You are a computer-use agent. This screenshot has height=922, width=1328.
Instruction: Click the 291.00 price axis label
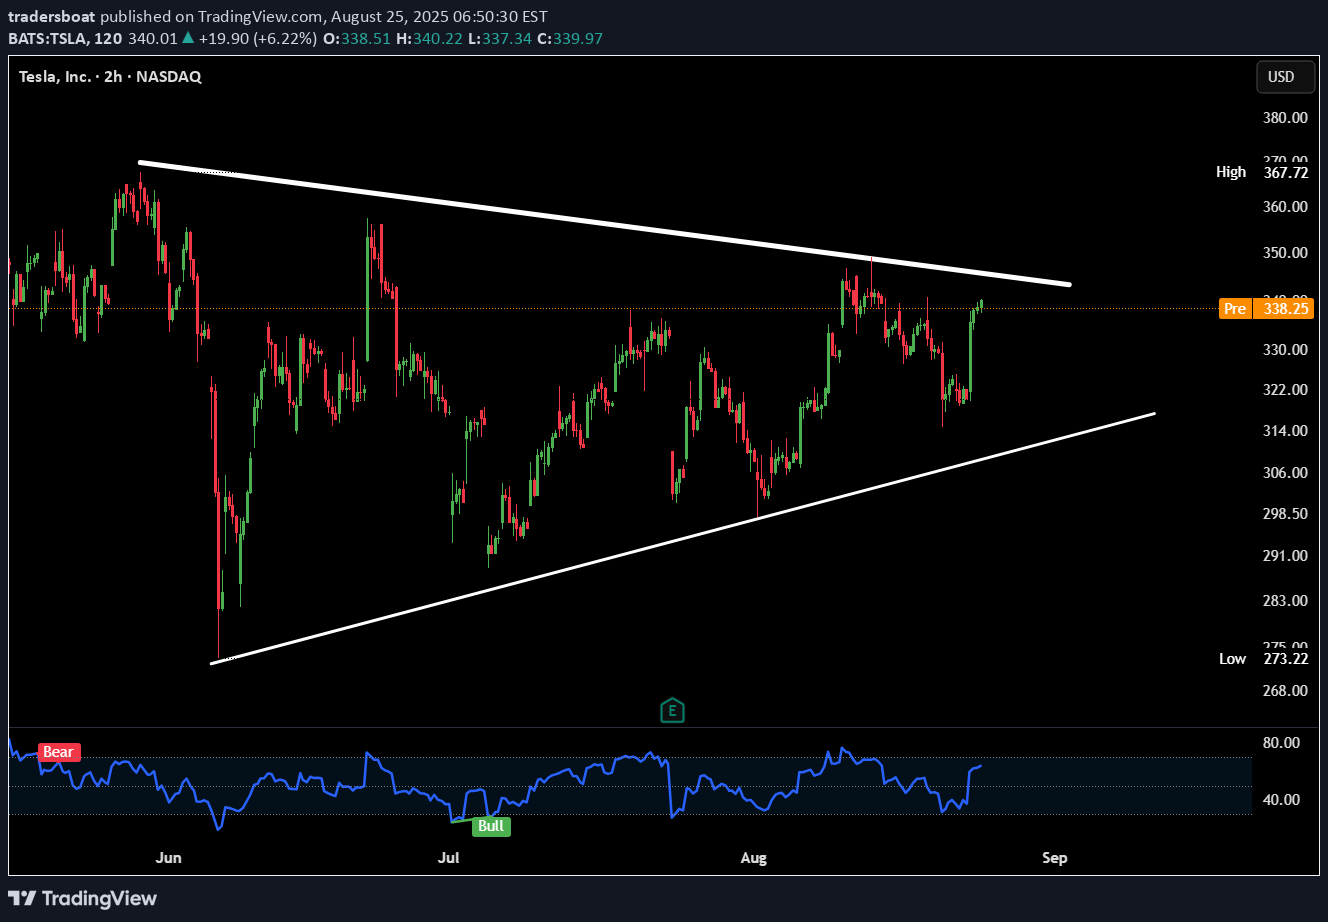point(1285,555)
